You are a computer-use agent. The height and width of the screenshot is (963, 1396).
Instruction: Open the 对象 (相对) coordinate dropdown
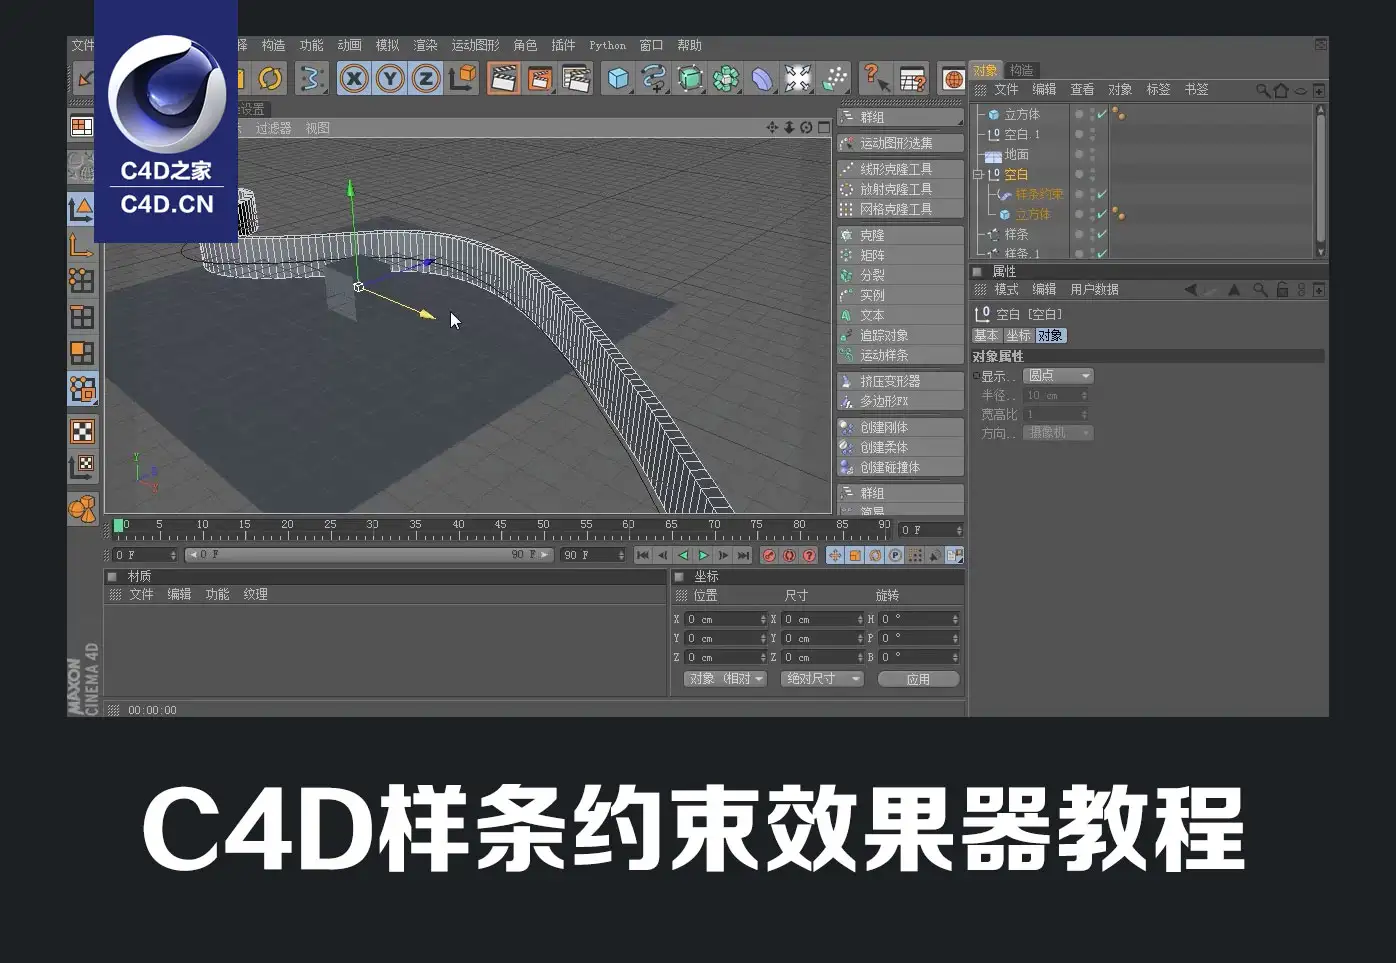click(725, 679)
